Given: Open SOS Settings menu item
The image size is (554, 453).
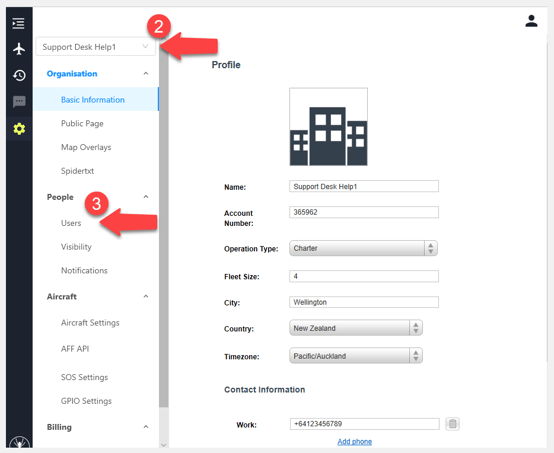Looking at the screenshot, I should click(84, 377).
